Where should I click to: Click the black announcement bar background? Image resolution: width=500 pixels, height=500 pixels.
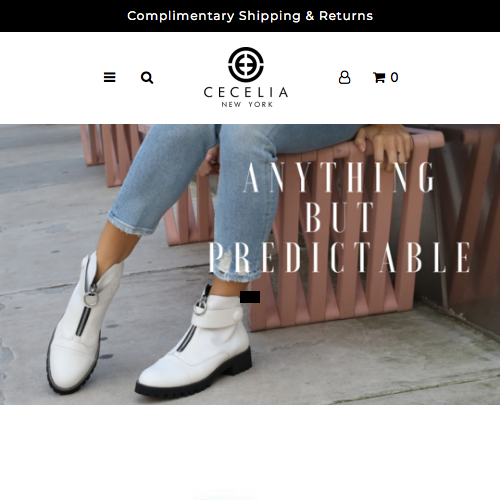(x=67, y=16)
